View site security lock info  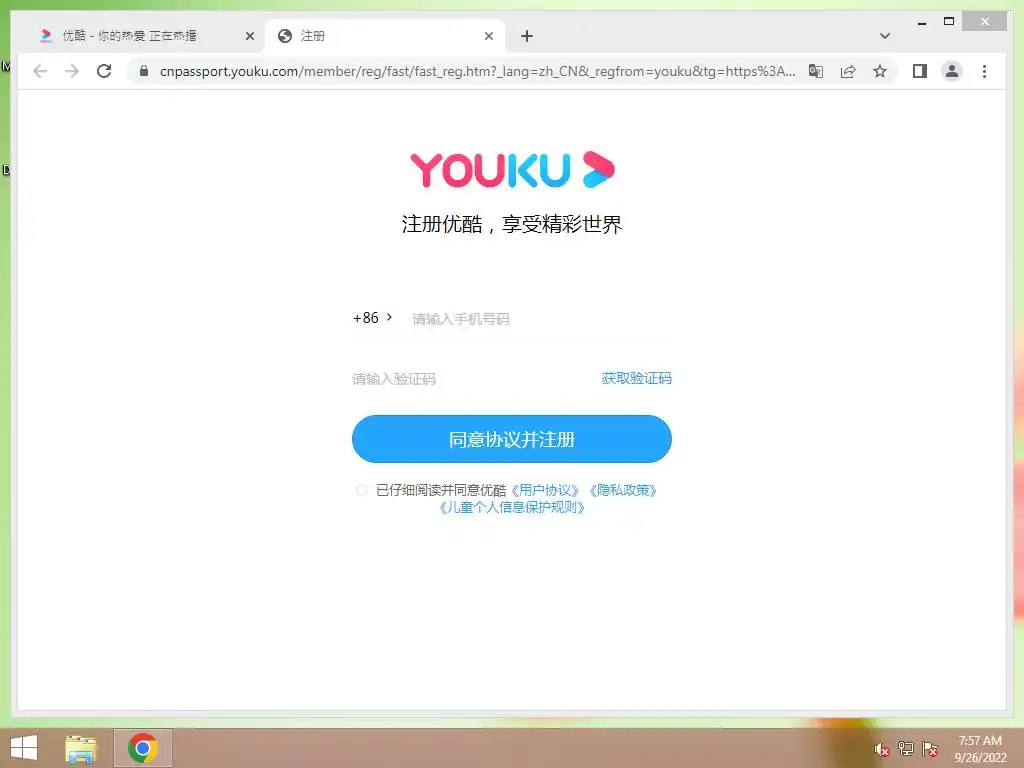pyautogui.click(x=144, y=71)
